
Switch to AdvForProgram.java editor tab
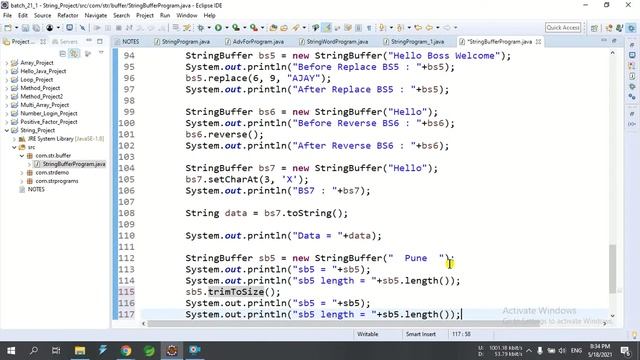254,42
